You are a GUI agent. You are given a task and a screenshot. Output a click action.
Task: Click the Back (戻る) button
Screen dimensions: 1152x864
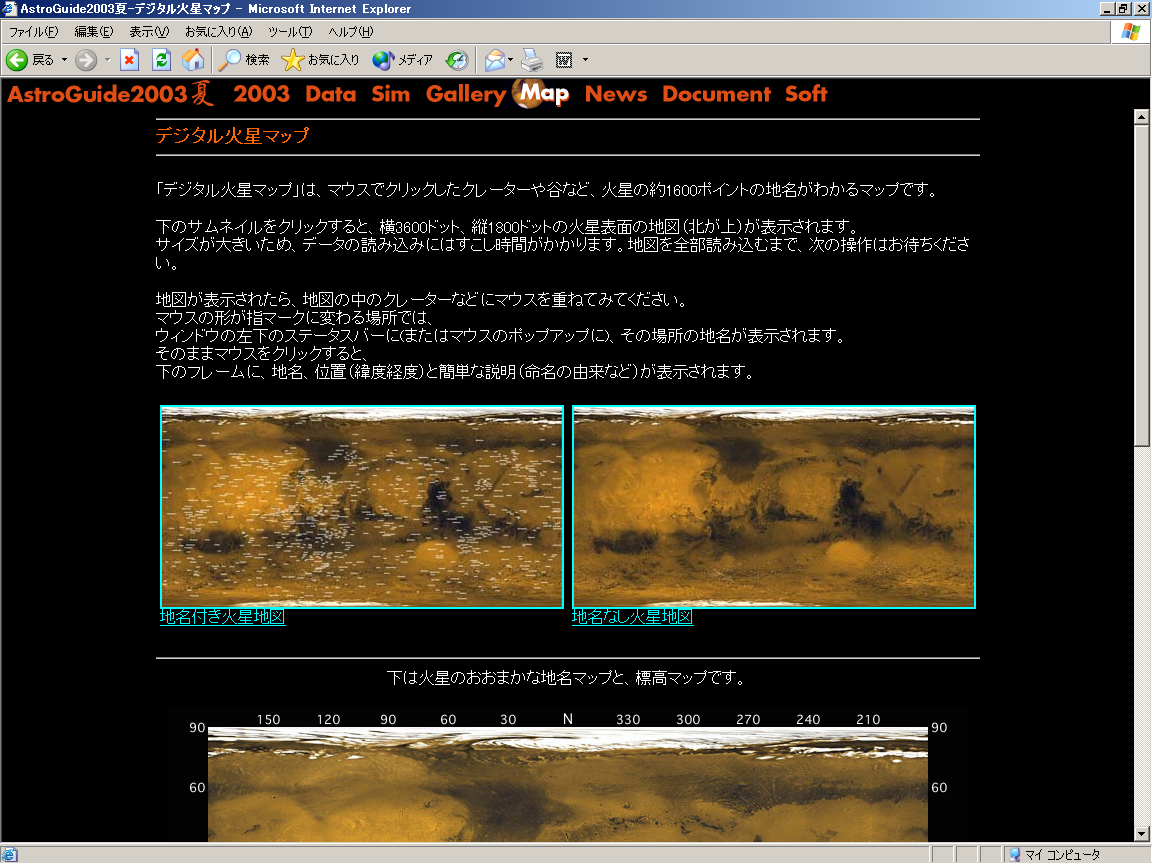click(30, 60)
